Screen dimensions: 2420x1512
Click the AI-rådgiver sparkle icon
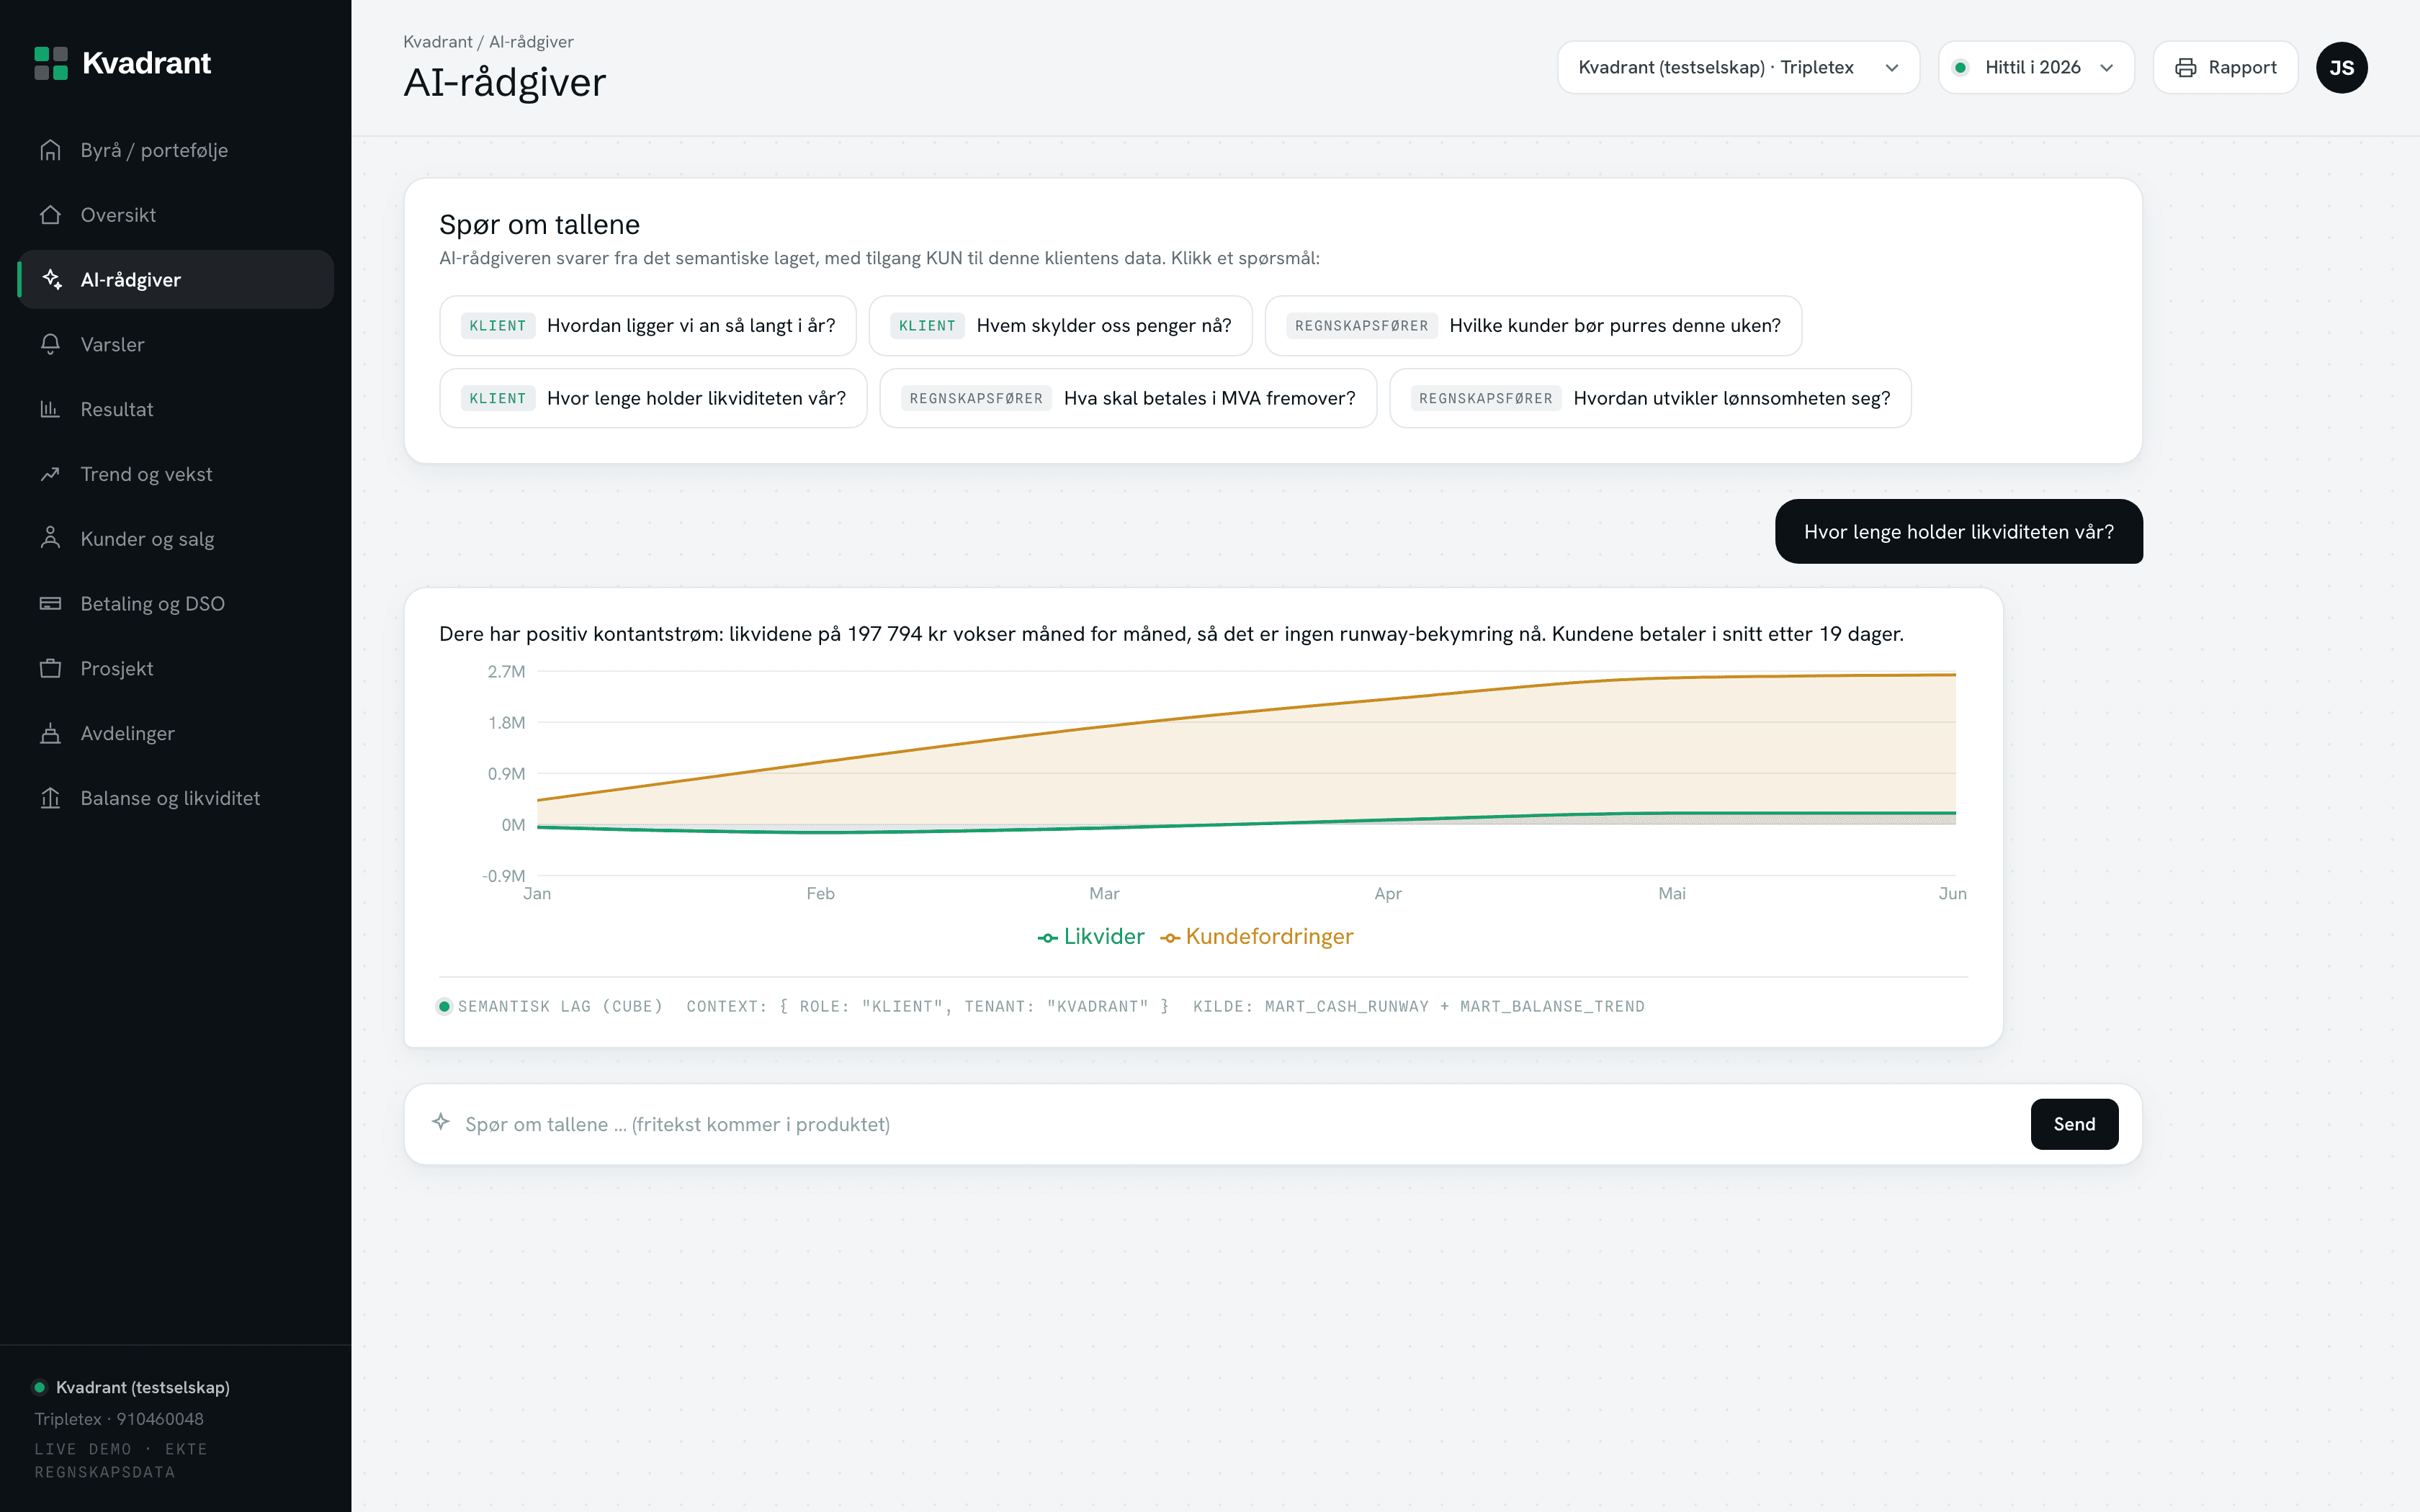tap(52, 279)
